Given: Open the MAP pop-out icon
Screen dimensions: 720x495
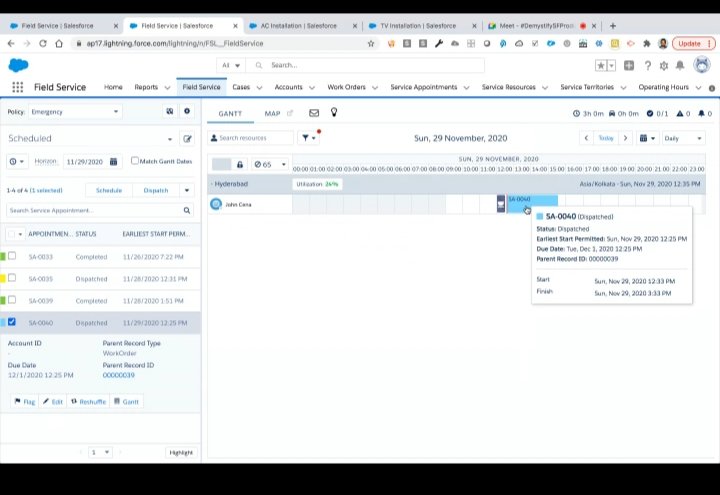Looking at the screenshot, I should pos(290,113).
